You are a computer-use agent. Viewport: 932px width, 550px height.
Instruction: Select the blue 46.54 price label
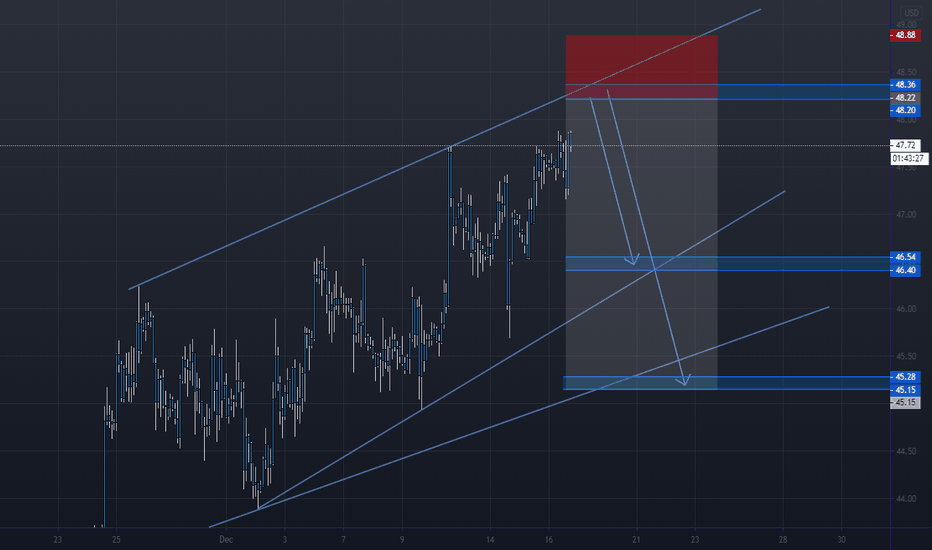(x=905, y=257)
